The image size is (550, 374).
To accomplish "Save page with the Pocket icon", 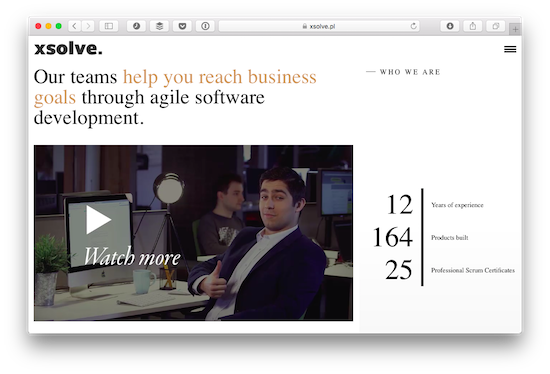I will point(182,26).
